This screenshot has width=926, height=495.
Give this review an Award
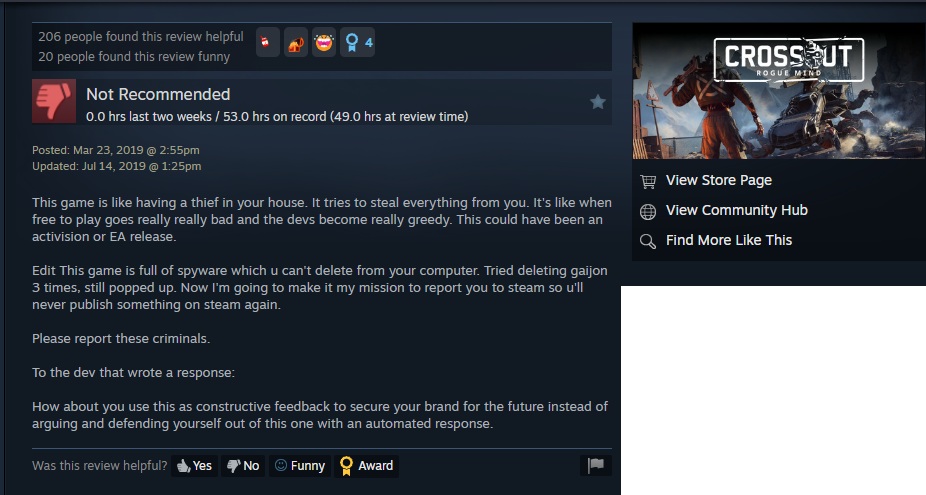pyautogui.click(x=366, y=465)
